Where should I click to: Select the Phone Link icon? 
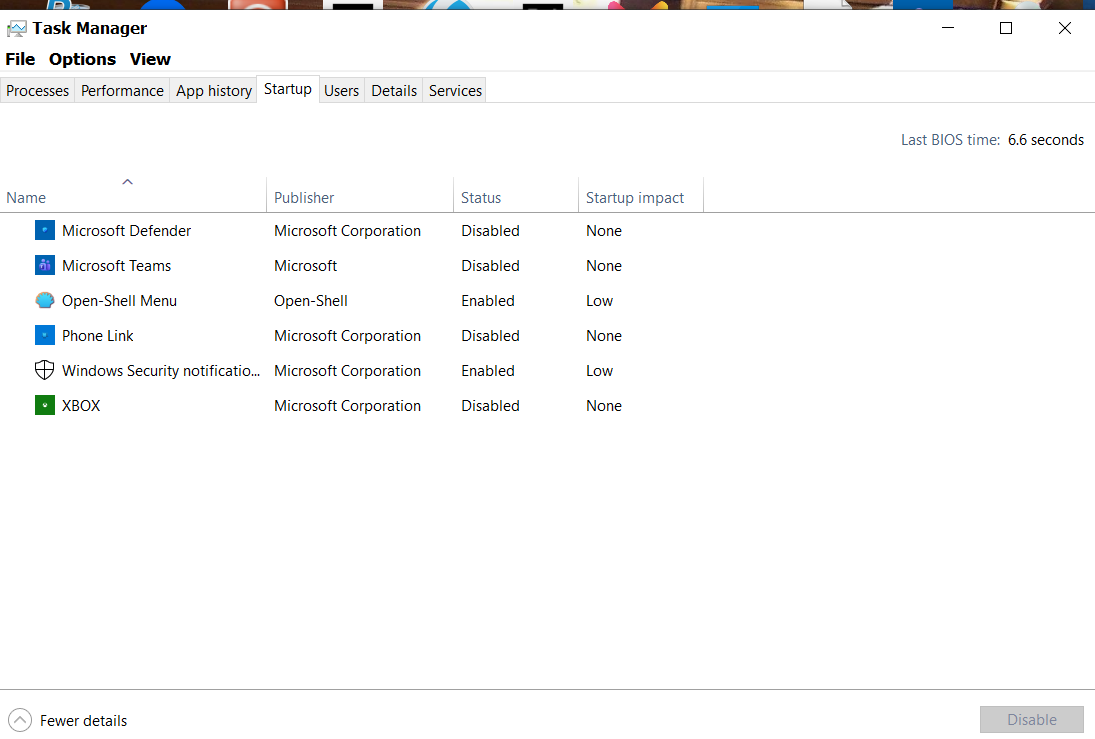(45, 335)
